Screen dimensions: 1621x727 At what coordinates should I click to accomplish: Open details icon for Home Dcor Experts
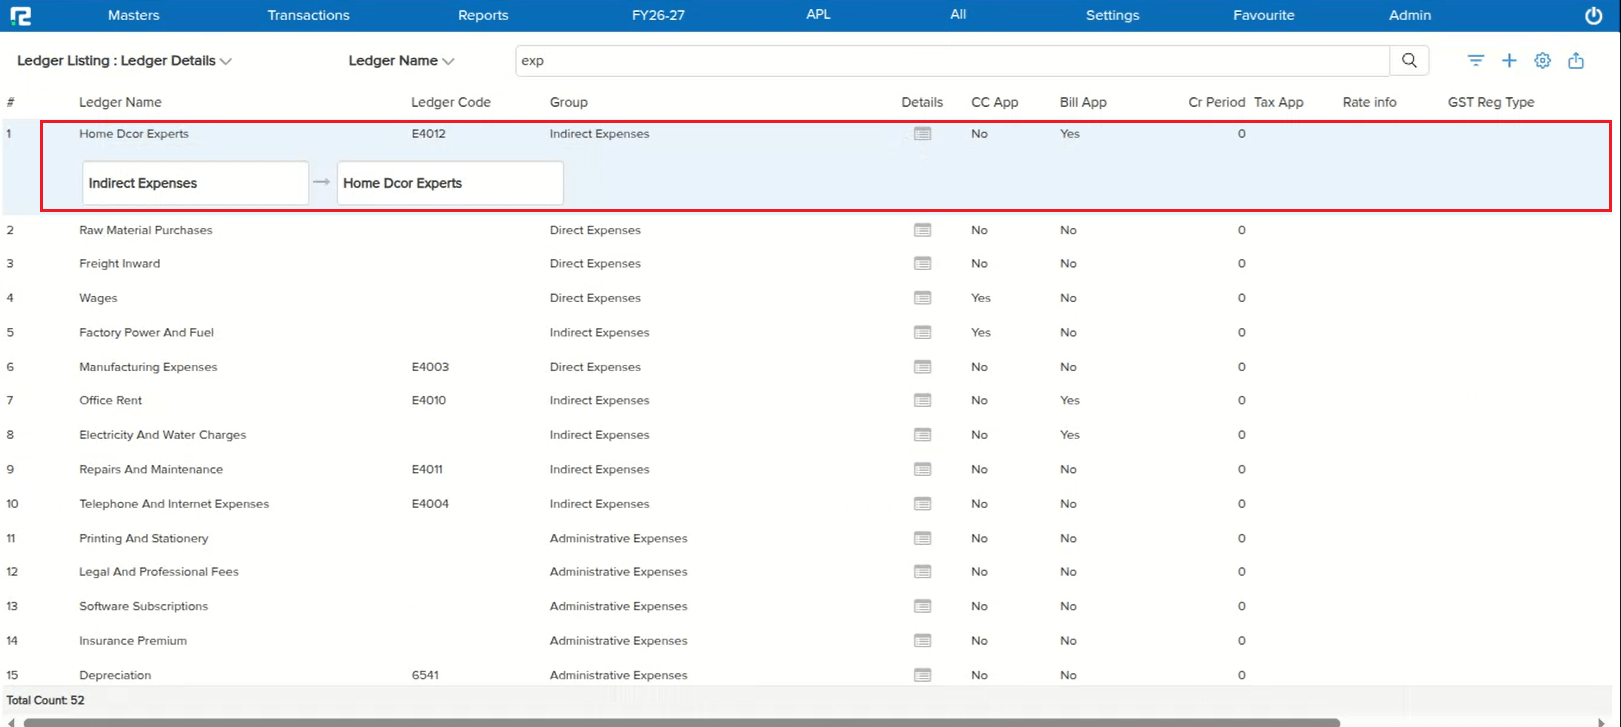pyautogui.click(x=922, y=134)
